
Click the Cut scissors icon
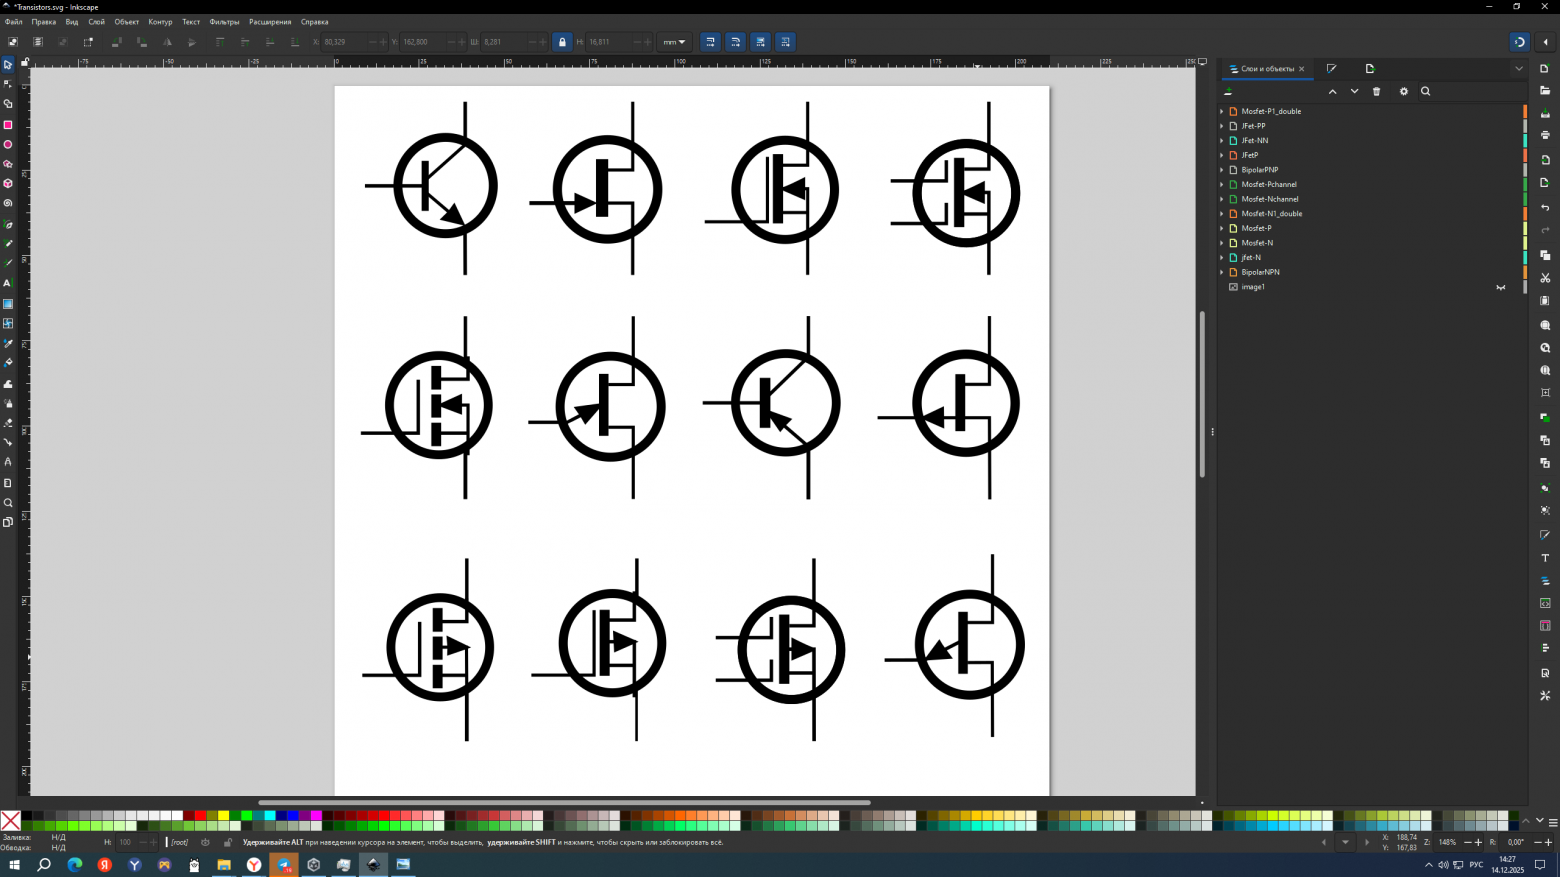point(1545,278)
